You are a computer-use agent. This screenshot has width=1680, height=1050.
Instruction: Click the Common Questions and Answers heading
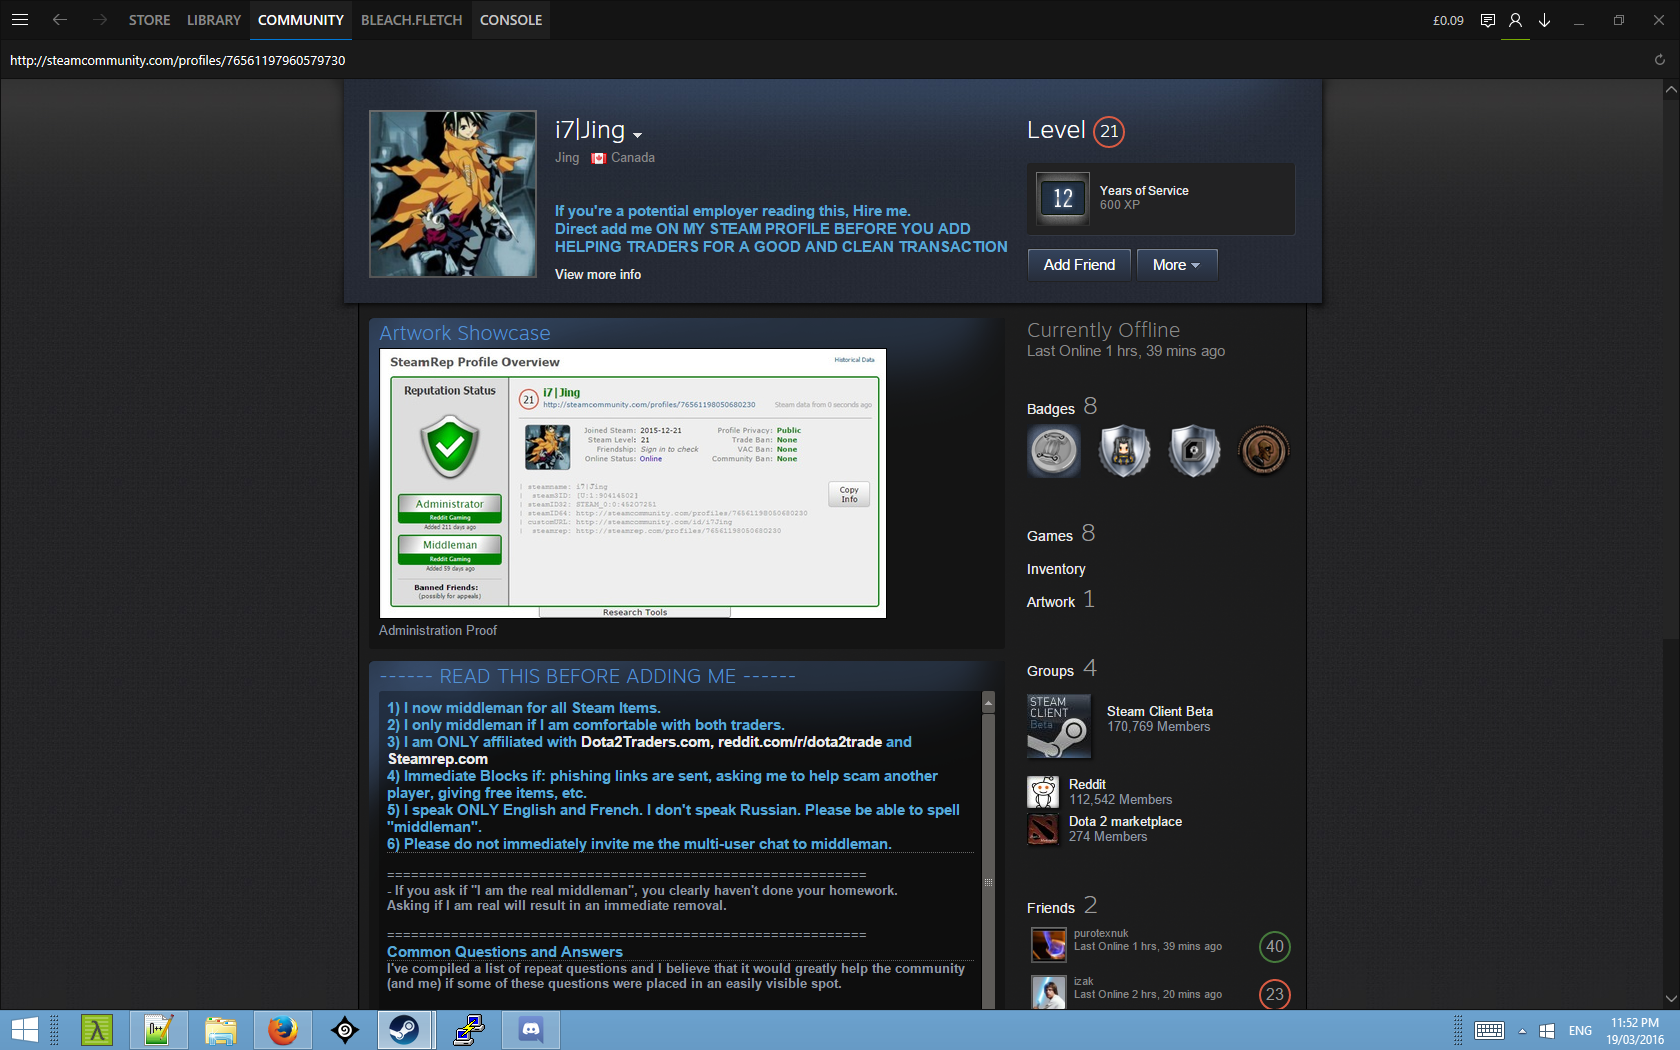click(x=505, y=952)
